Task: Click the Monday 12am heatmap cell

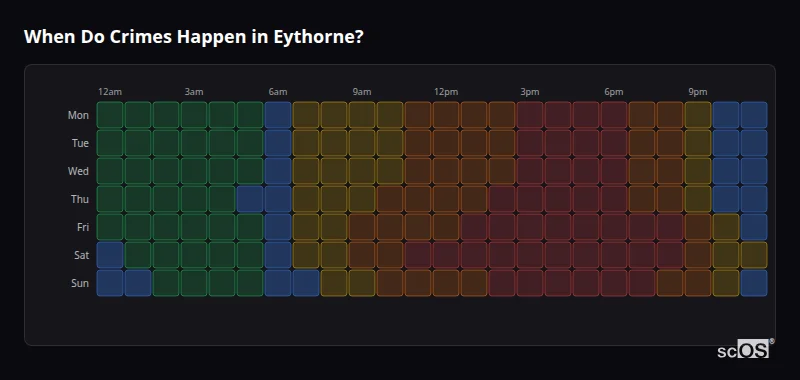Action: point(110,115)
